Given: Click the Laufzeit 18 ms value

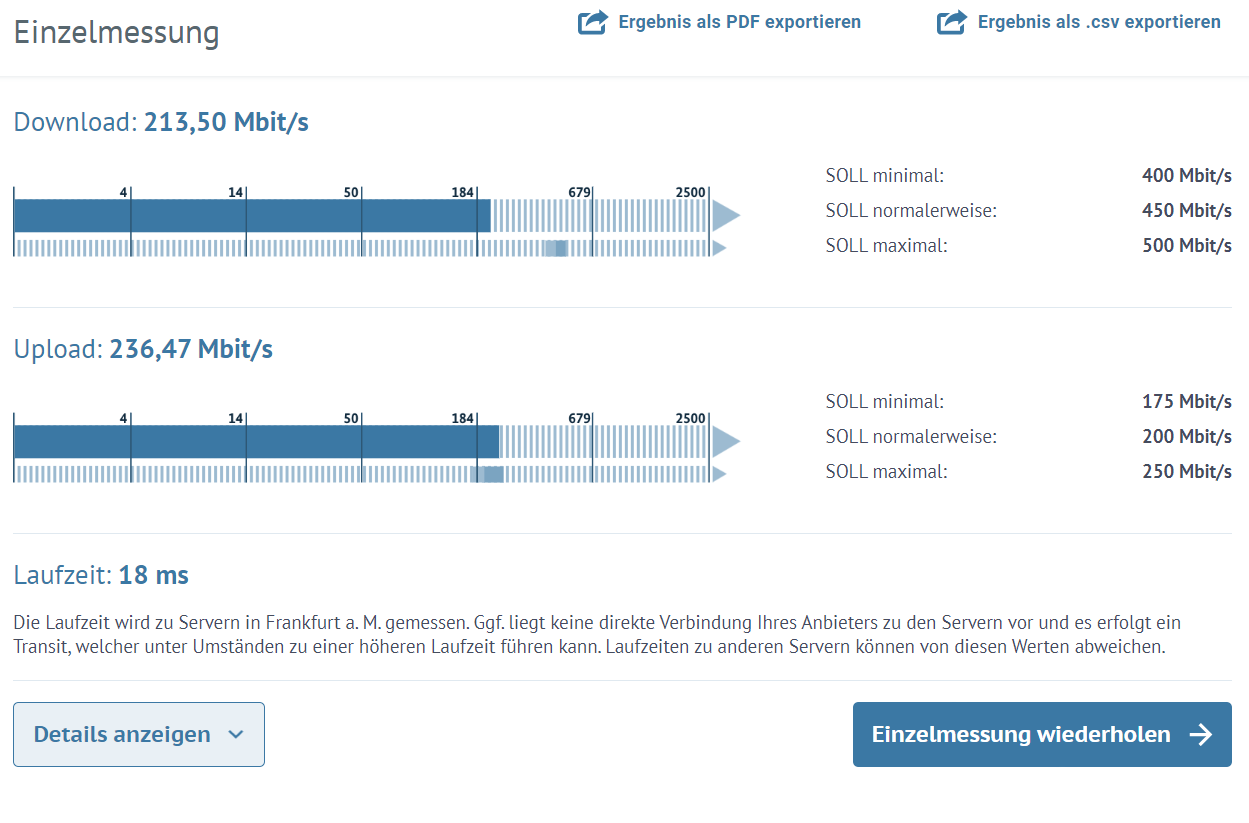Looking at the screenshot, I should tap(153, 575).
